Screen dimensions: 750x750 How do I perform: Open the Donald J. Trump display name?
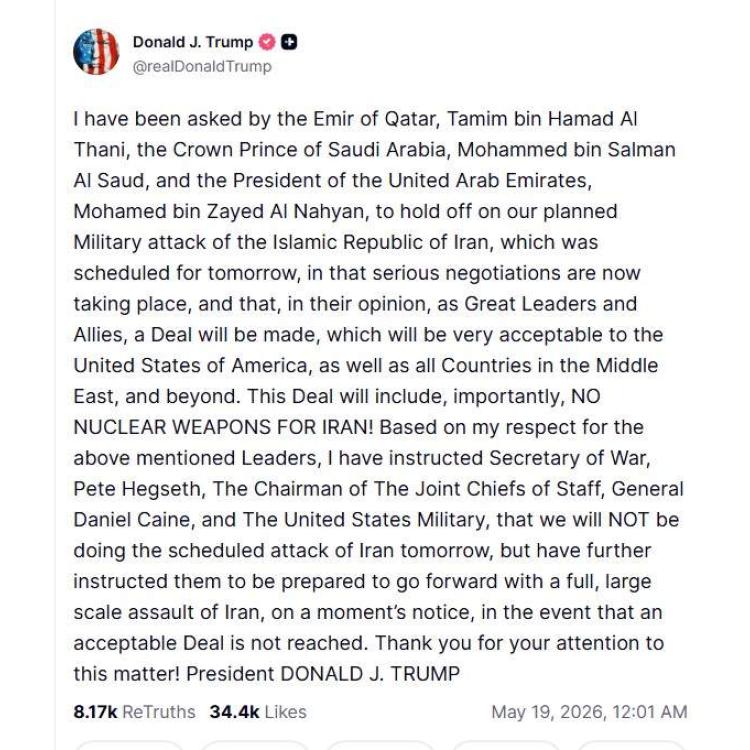(193, 42)
